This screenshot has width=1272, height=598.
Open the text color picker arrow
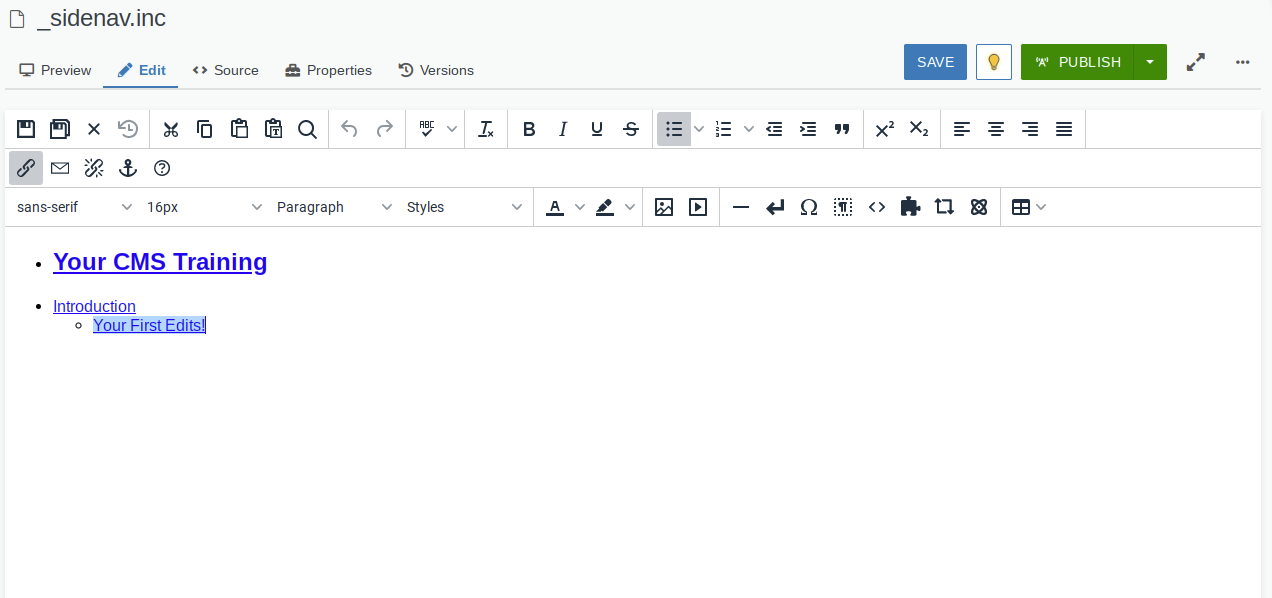point(580,207)
